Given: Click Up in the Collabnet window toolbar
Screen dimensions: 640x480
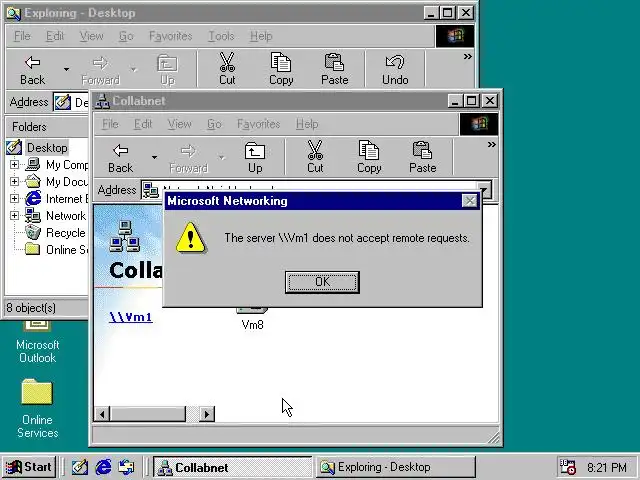Looking at the screenshot, I should pyautogui.click(x=255, y=158).
